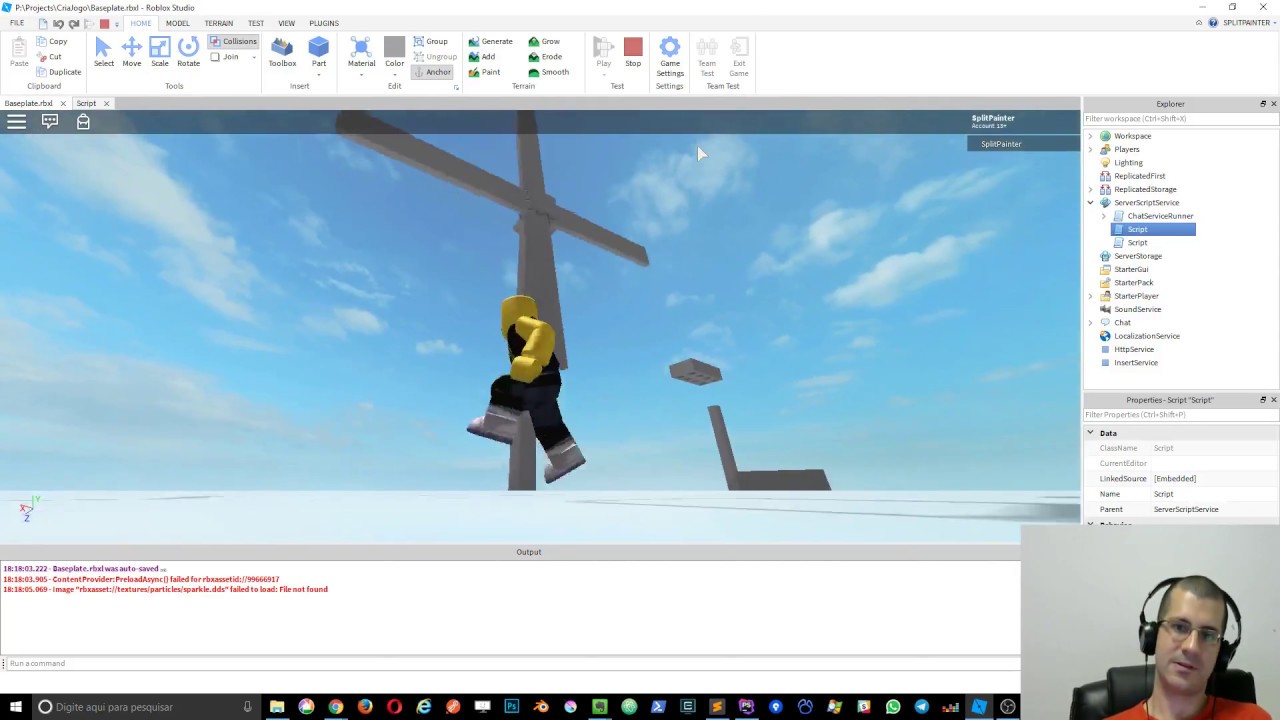
Task: Focus the Filter workspace field
Action: click(x=1180, y=119)
